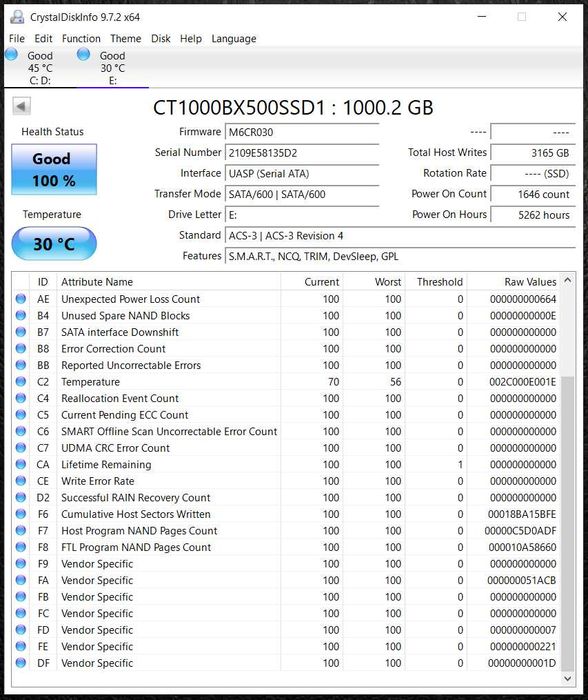Open the Function menu
The image size is (588, 700).
(81, 39)
